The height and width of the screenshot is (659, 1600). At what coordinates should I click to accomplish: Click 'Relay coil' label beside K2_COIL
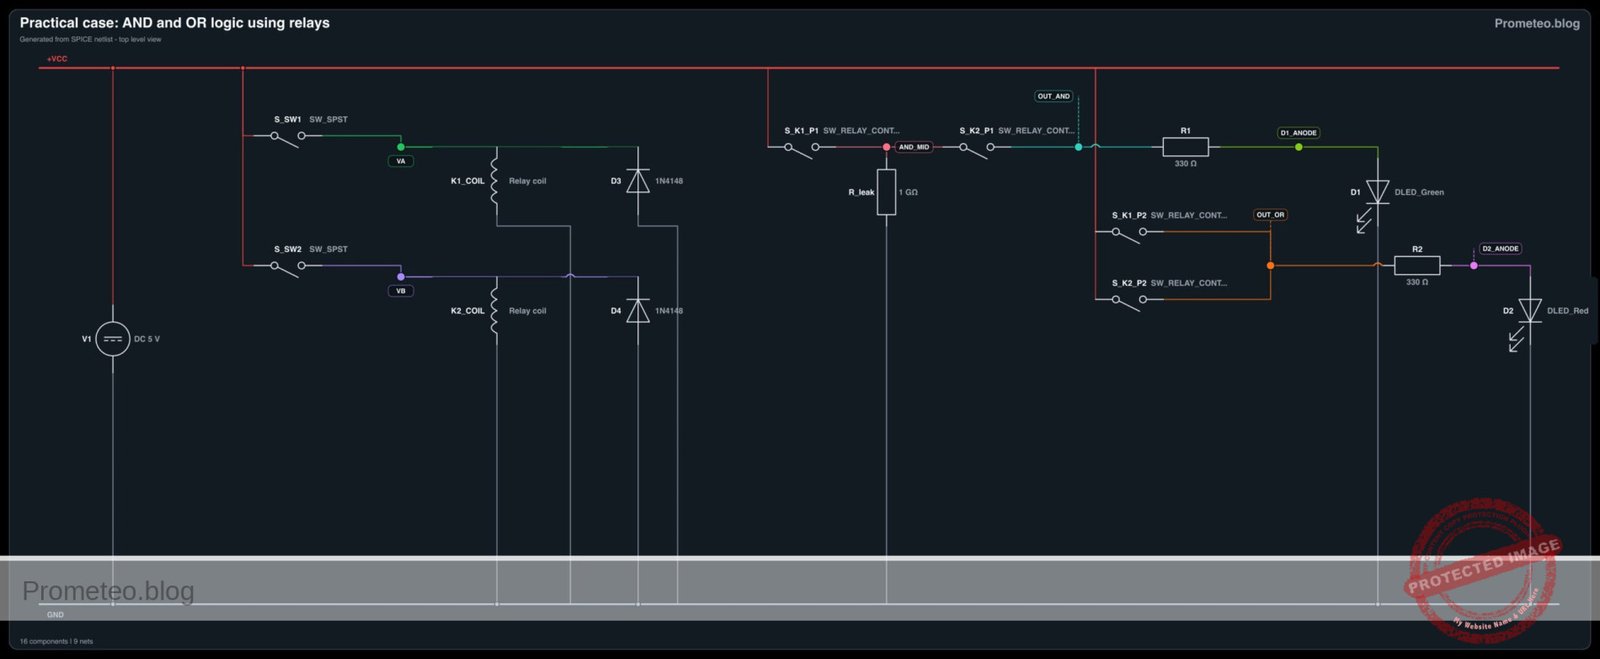(x=527, y=311)
